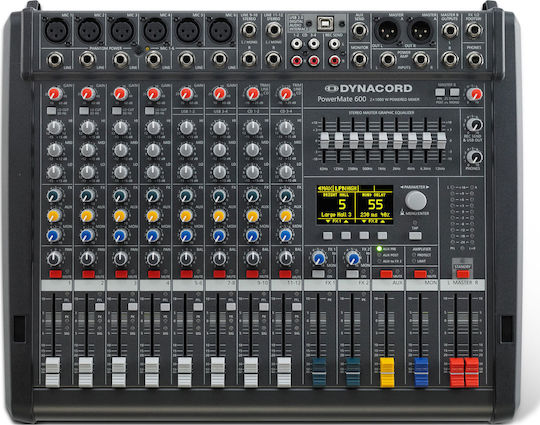540x425 pixels.
Task: Click the USB 1-2 channel red gain knob
Action: (x=186, y=93)
